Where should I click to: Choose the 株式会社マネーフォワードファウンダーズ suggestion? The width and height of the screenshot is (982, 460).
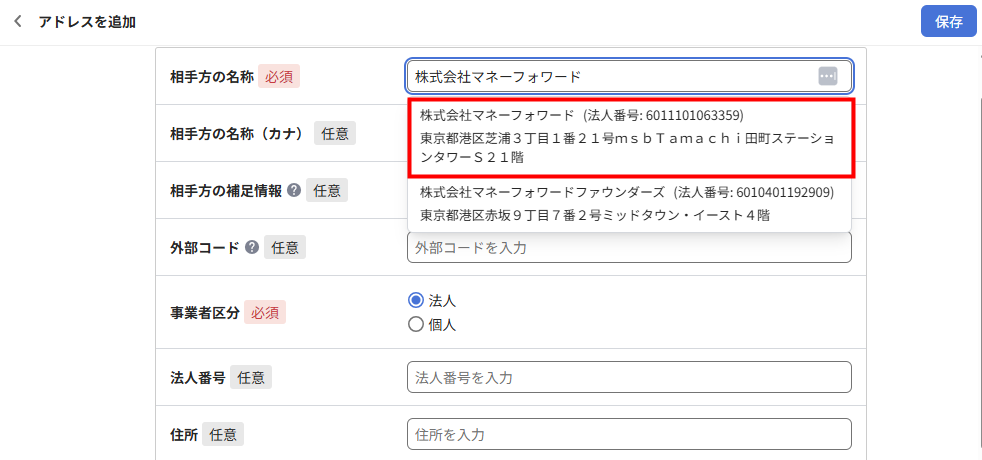click(x=629, y=203)
